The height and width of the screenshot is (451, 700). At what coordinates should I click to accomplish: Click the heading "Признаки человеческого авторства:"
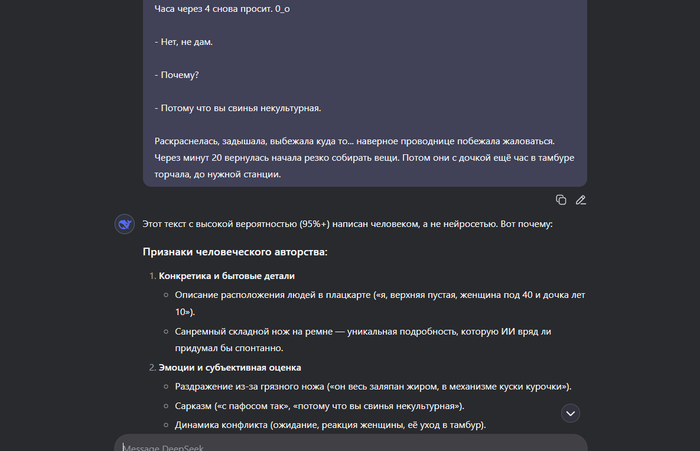point(235,252)
